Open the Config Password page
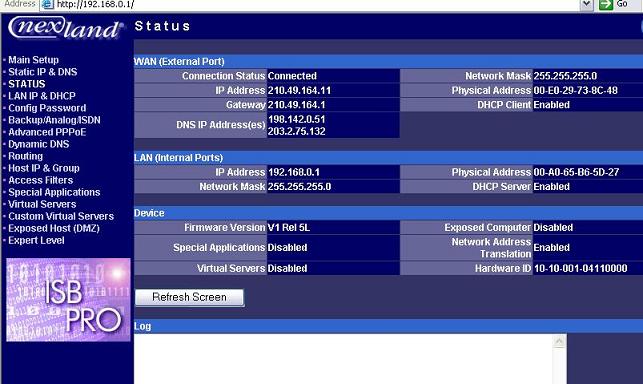 (47, 108)
